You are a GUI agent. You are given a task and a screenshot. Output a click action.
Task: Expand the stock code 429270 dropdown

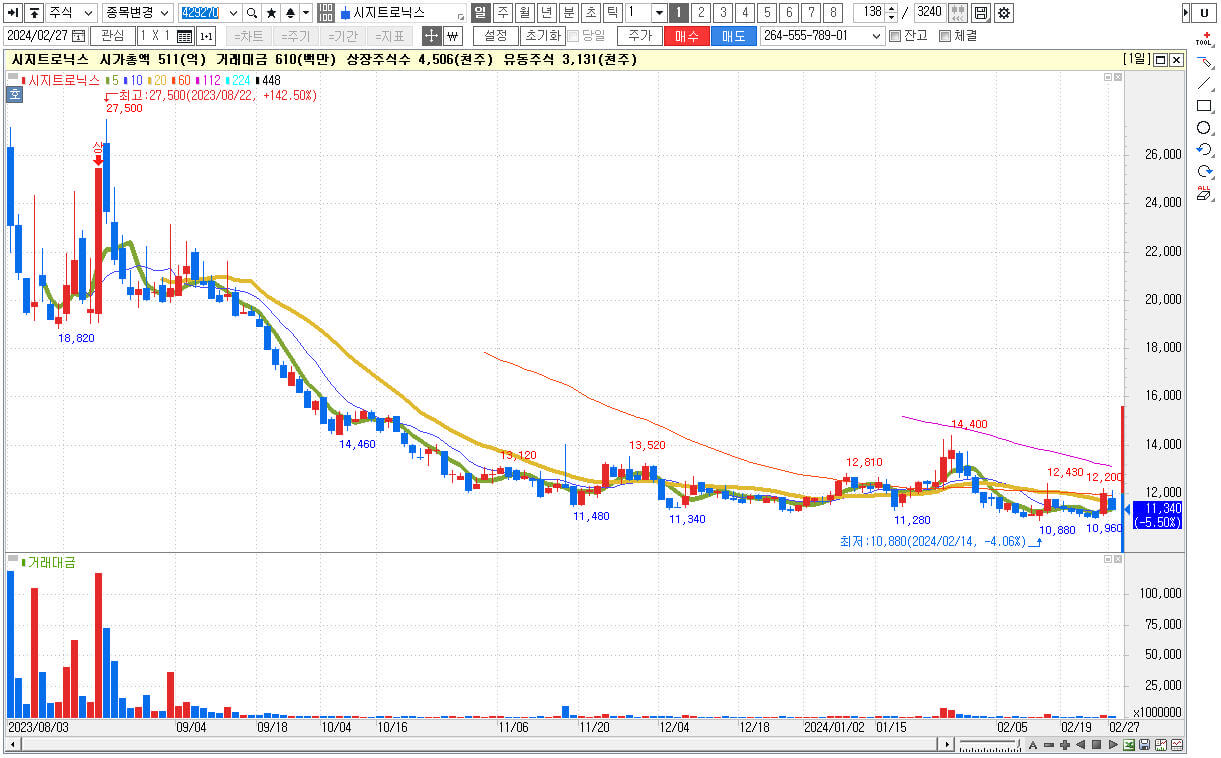pos(234,13)
